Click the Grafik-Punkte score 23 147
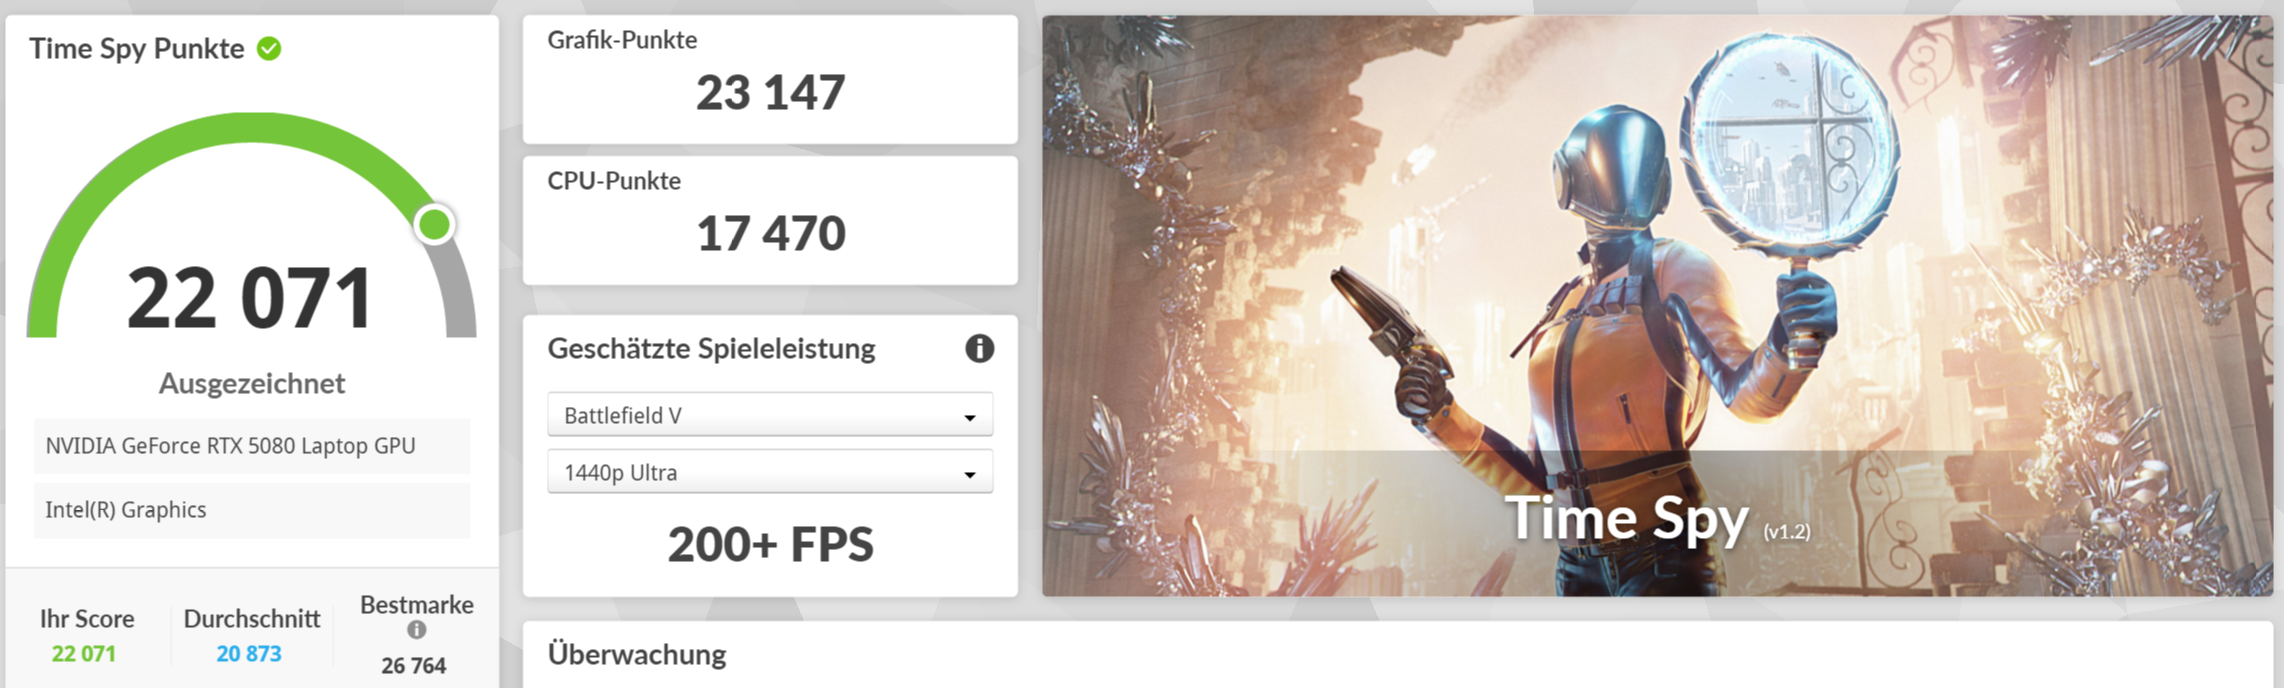This screenshot has height=688, width=2284. [770, 93]
